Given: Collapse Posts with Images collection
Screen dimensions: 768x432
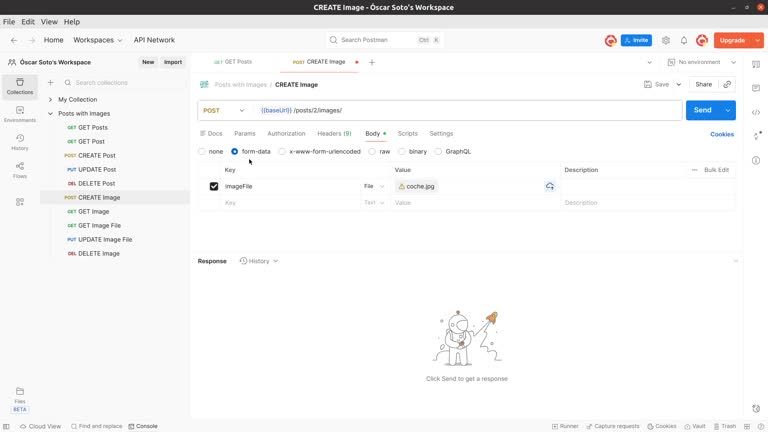Looking at the screenshot, I should click(50, 114).
